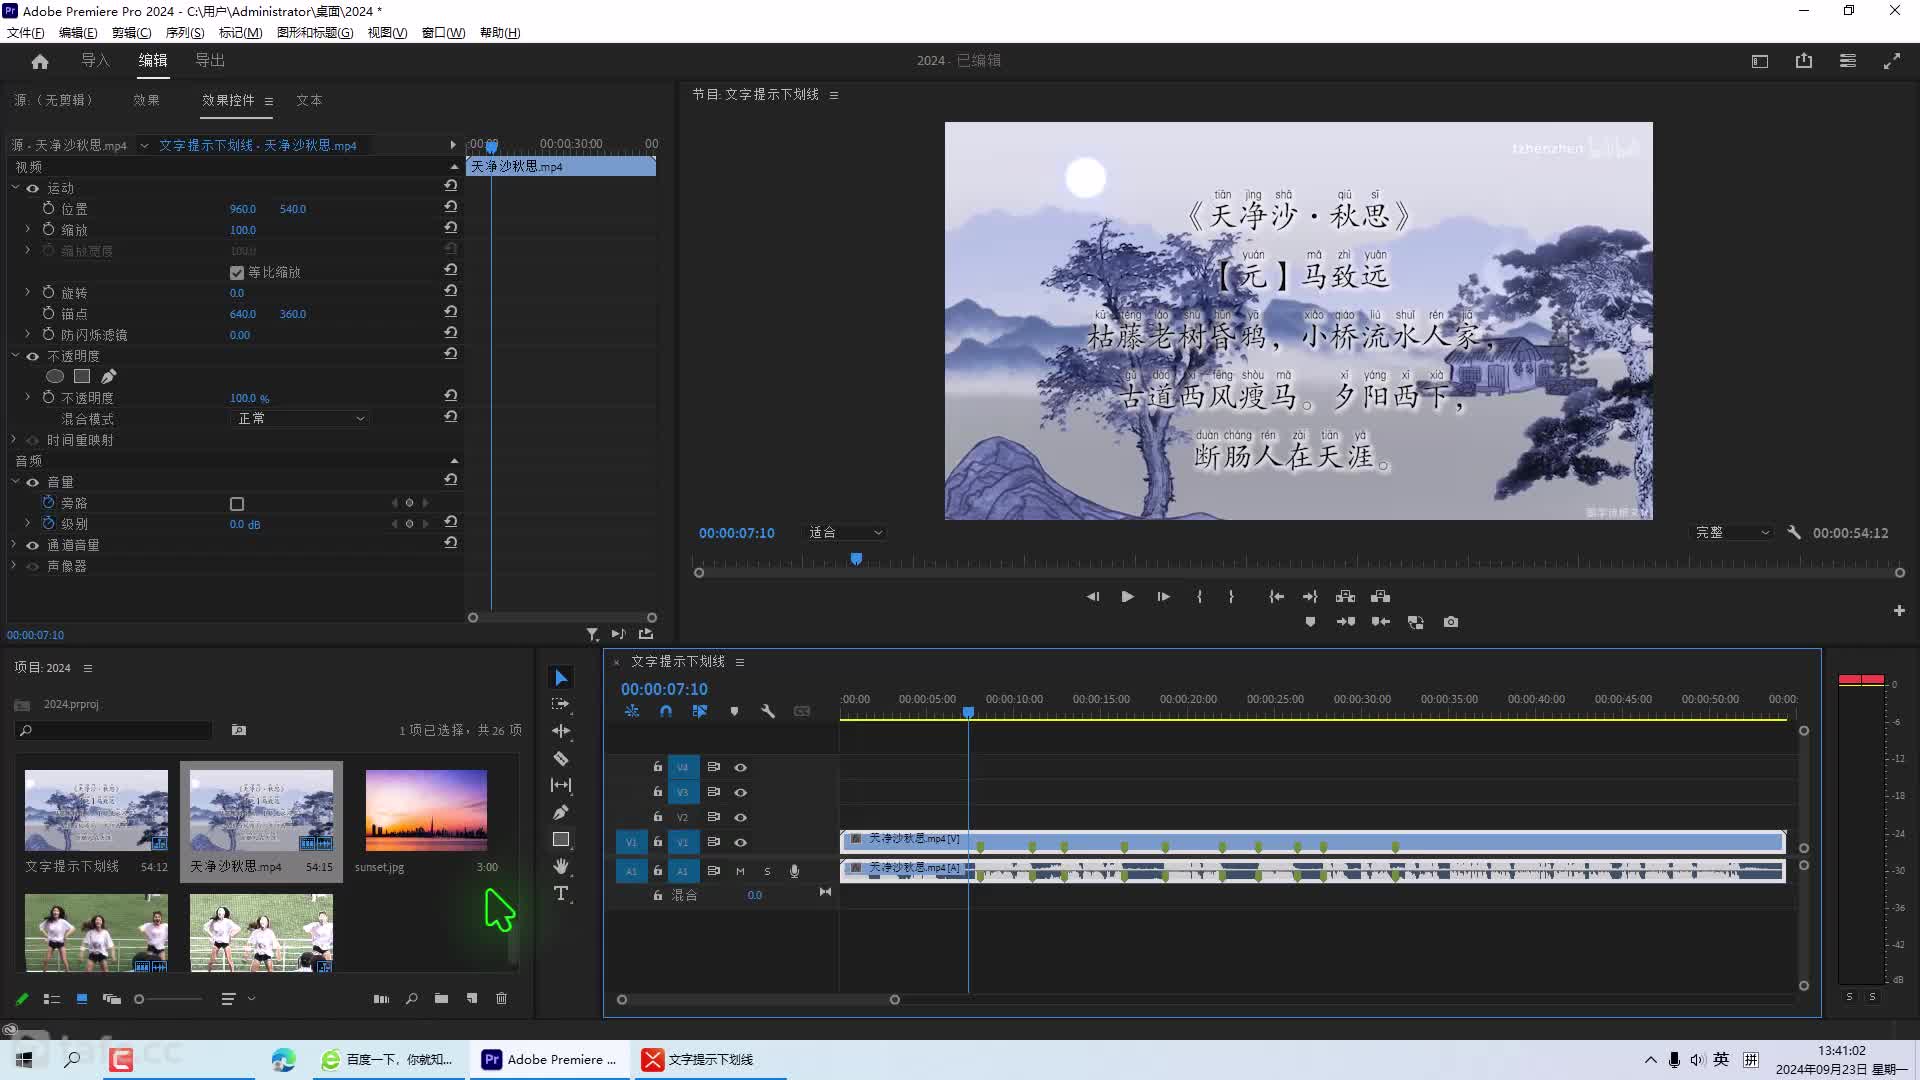Step back one frame in Program monitor
This screenshot has width=1920, height=1080.
pyautogui.click(x=1092, y=597)
